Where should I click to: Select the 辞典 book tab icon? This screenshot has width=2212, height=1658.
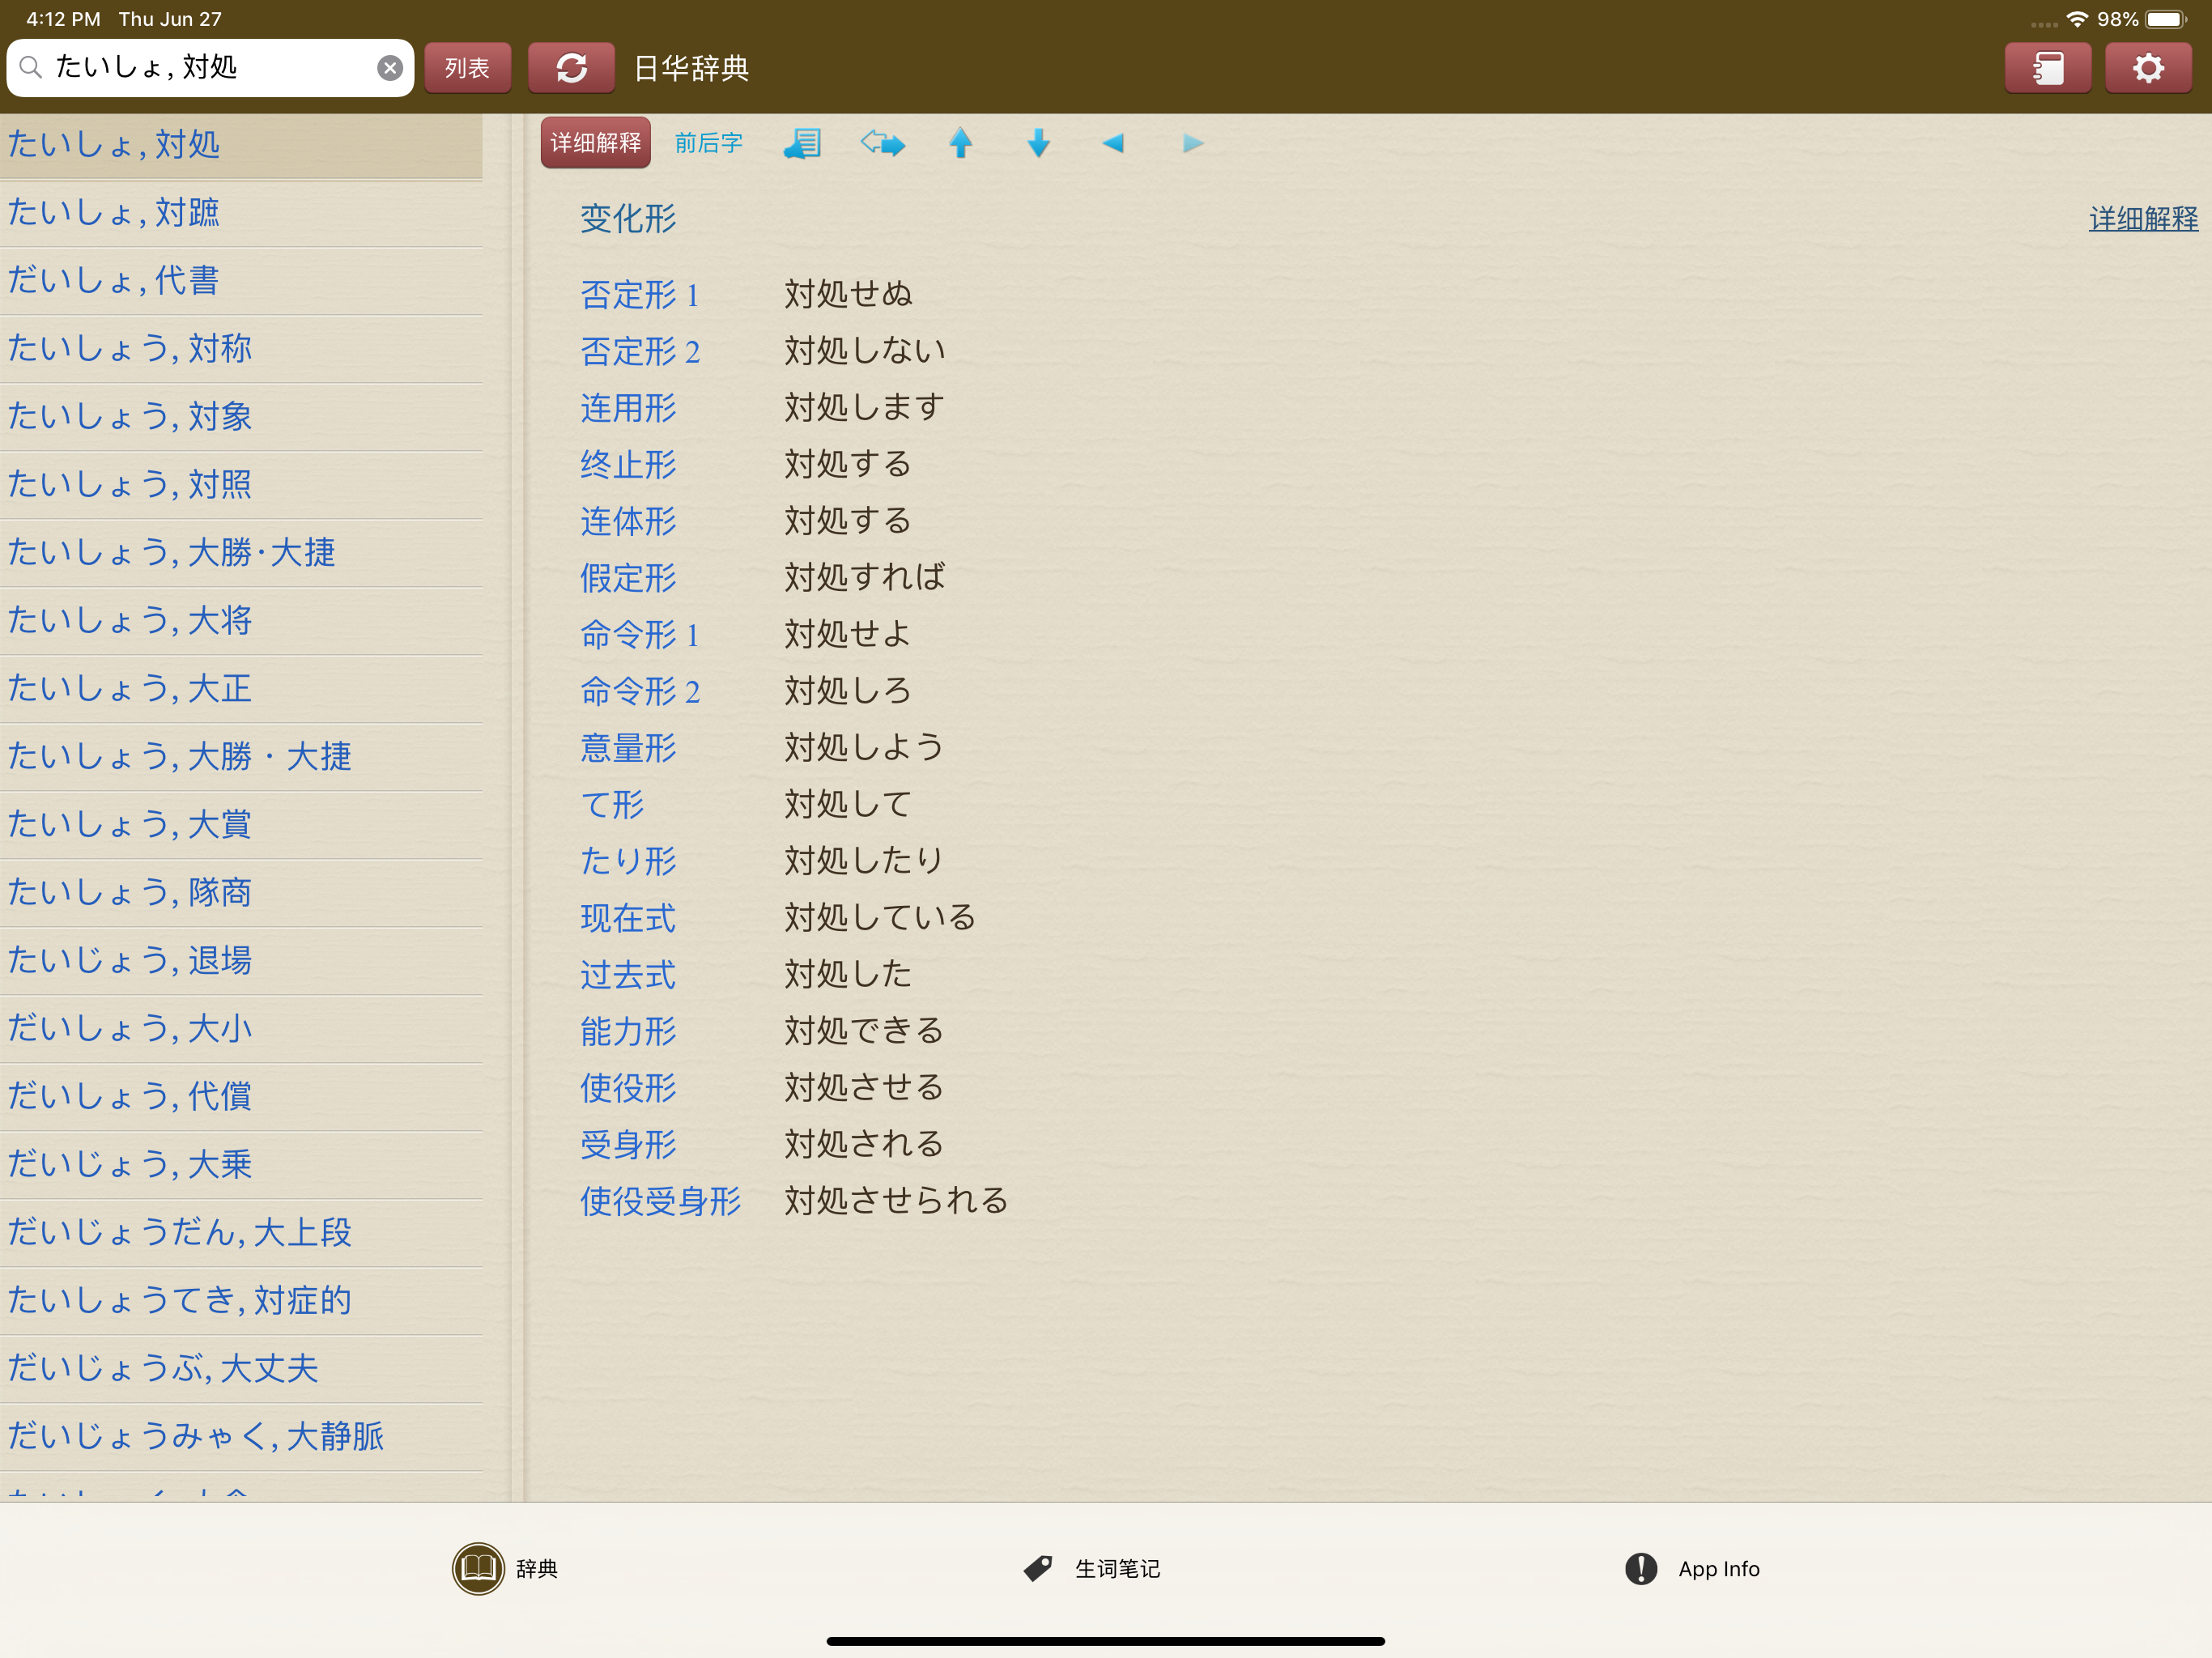pyautogui.click(x=478, y=1568)
